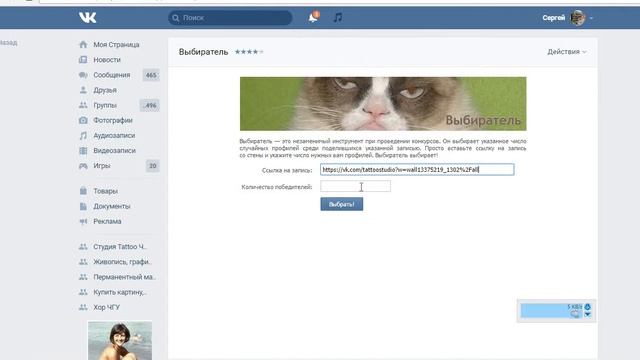Open Студия Tattoo Ч.. group link
This screenshot has width=640, height=360.
[x=120, y=247]
